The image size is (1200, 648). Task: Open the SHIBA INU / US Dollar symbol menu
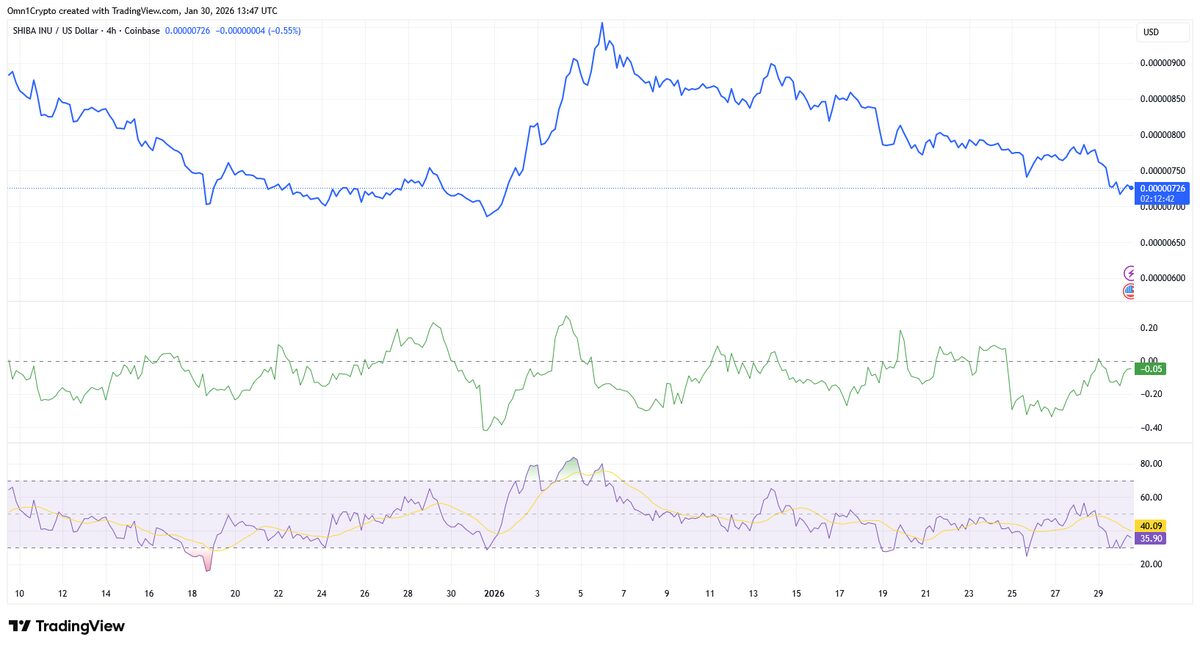(56, 31)
